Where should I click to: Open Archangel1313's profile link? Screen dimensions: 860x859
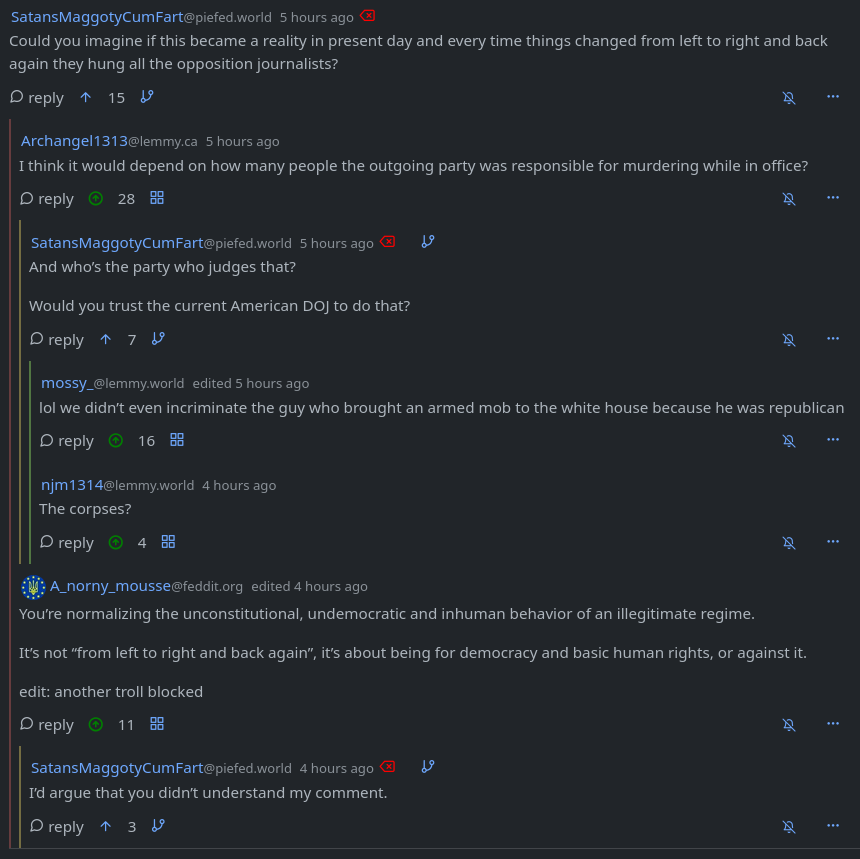tap(74, 141)
